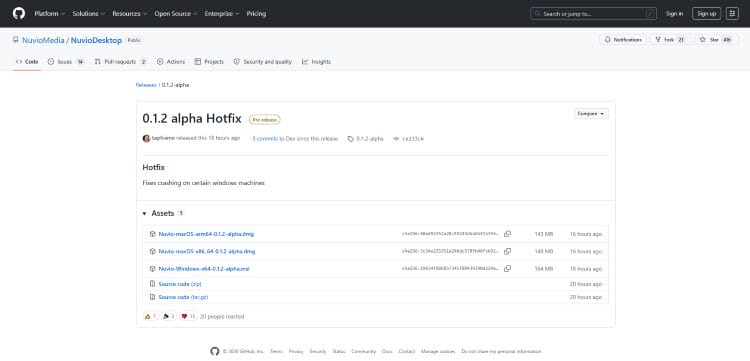Image resolution: width=750 pixels, height=361 pixels.
Task: Open the footer Terms link
Action: (x=276, y=351)
